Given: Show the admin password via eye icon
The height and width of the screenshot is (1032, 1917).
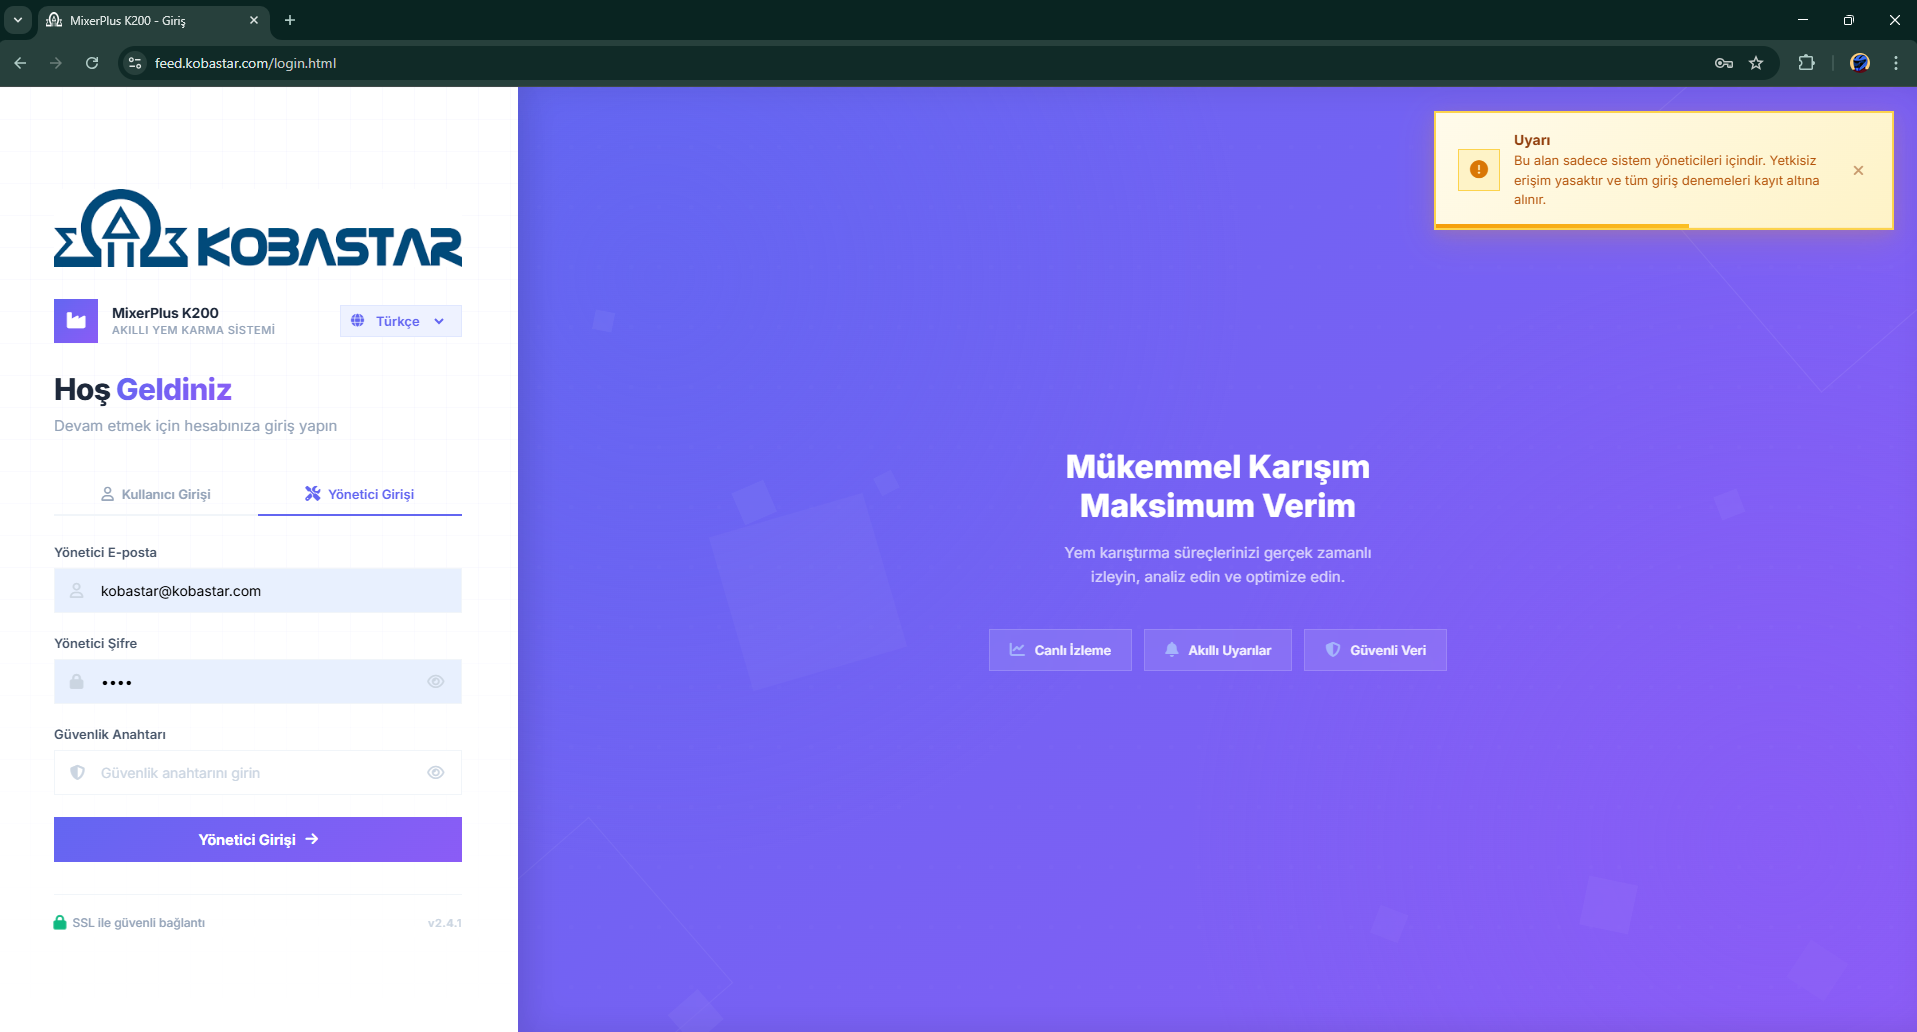Looking at the screenshot, I should pyautogui.click(x=436, y=682).
